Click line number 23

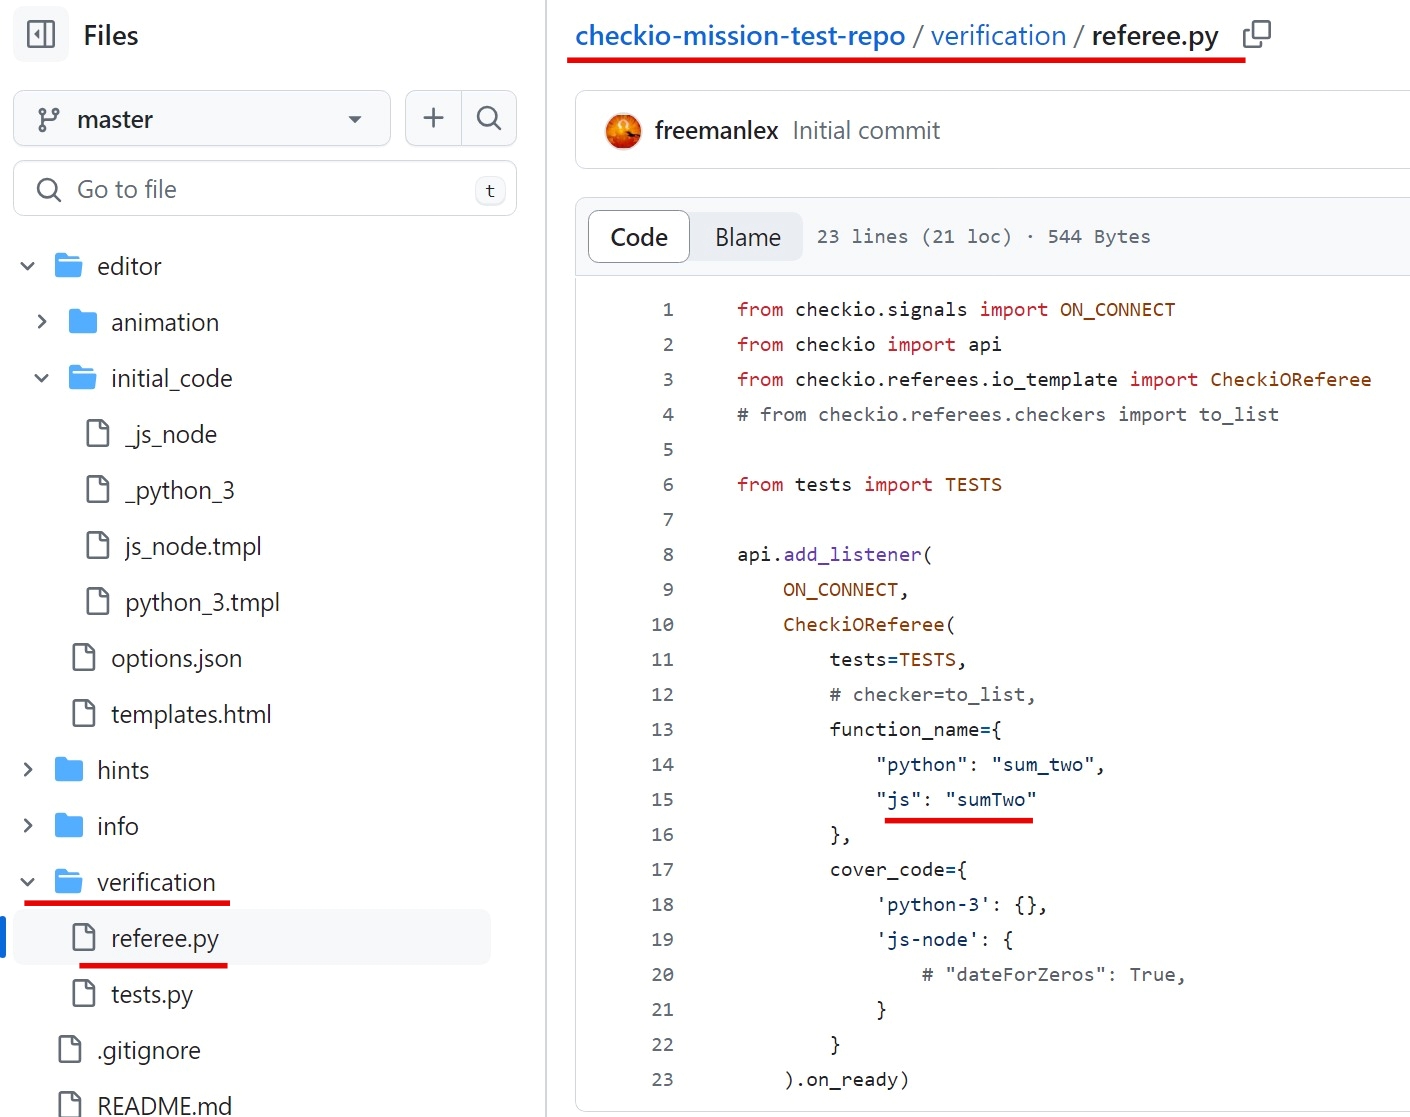[x=662, y=1080]
